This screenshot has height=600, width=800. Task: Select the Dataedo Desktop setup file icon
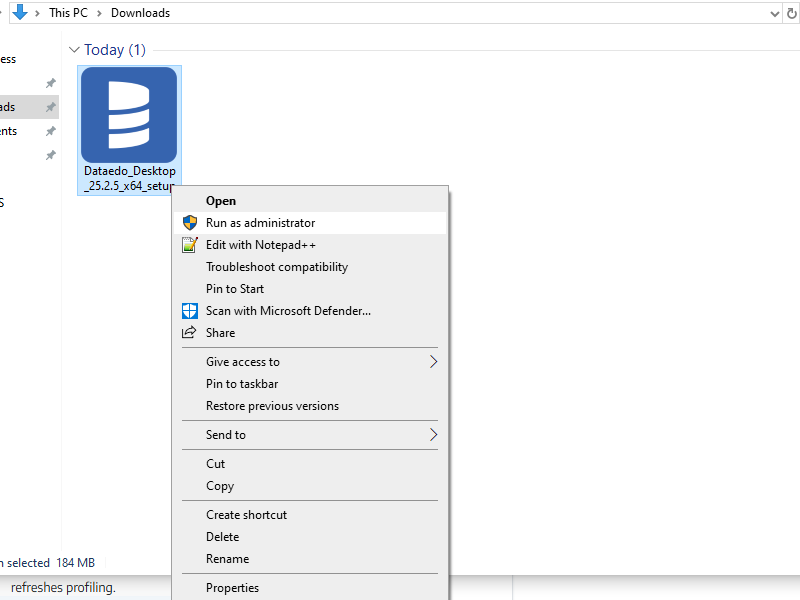pyautogui.click(x=129, y=115)
